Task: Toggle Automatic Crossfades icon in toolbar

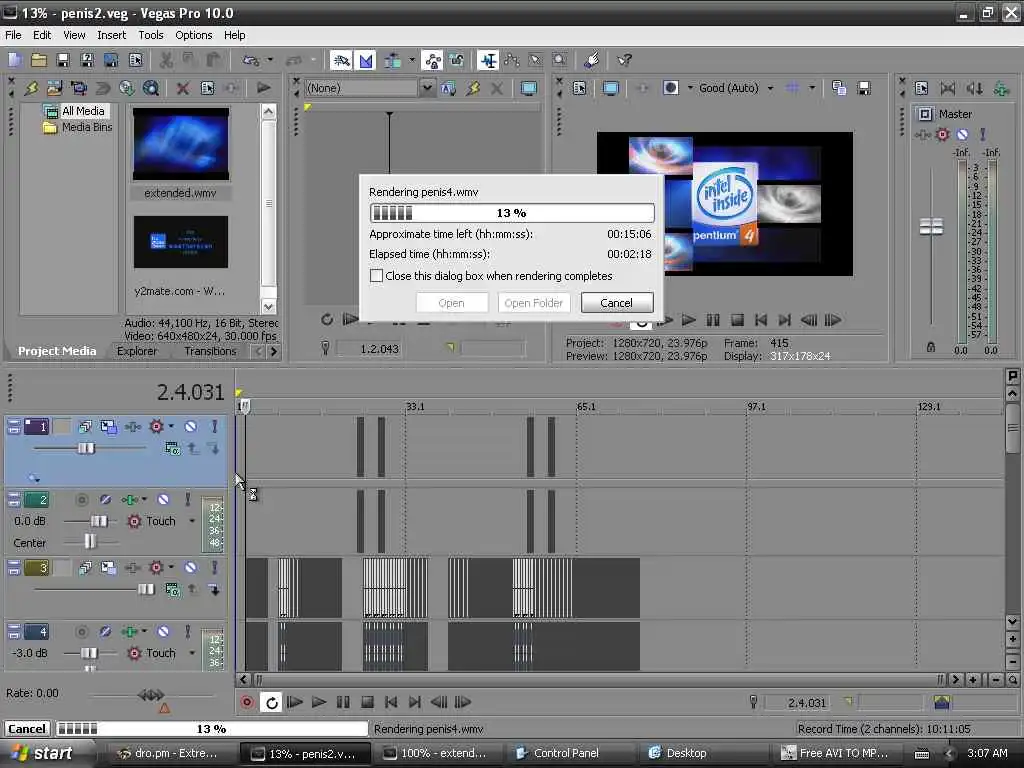Action: pyautogui.click(x=366, y=60)
